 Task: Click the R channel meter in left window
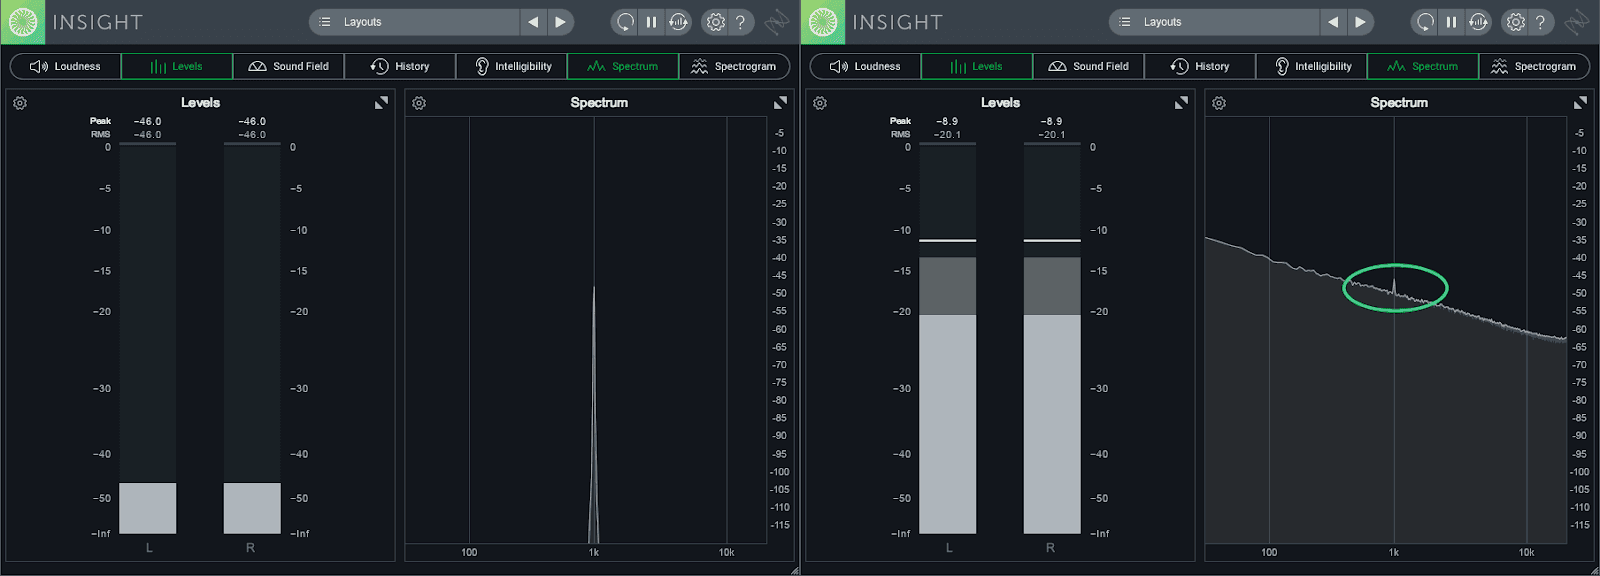click(252, 339)
